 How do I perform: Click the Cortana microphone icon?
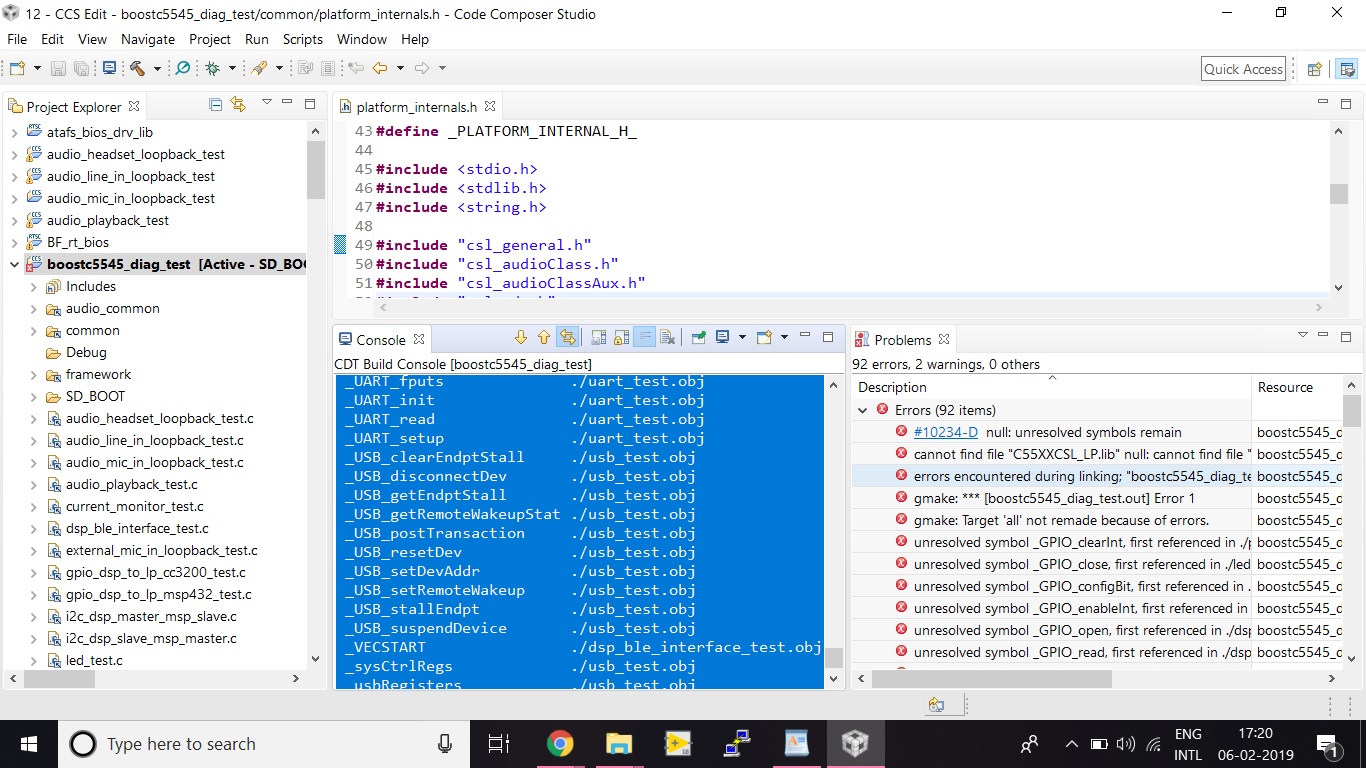[x=445, y=743]
